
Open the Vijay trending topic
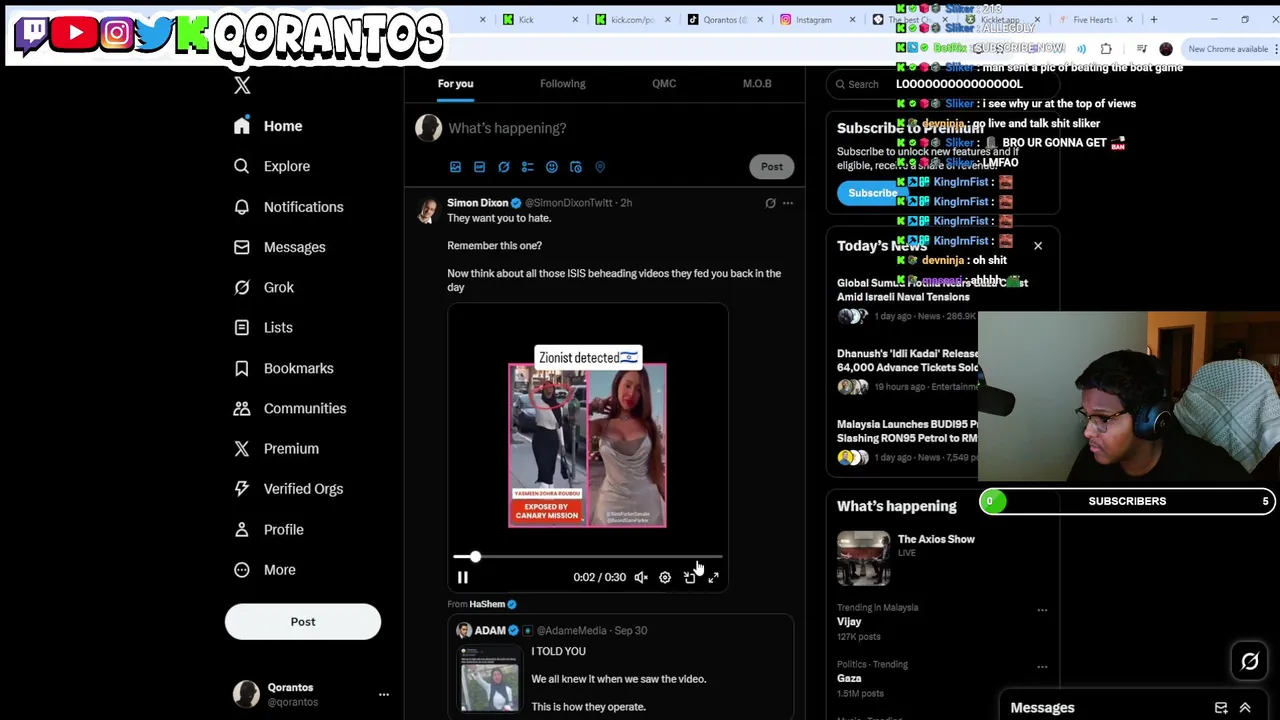tap(849, 622)
